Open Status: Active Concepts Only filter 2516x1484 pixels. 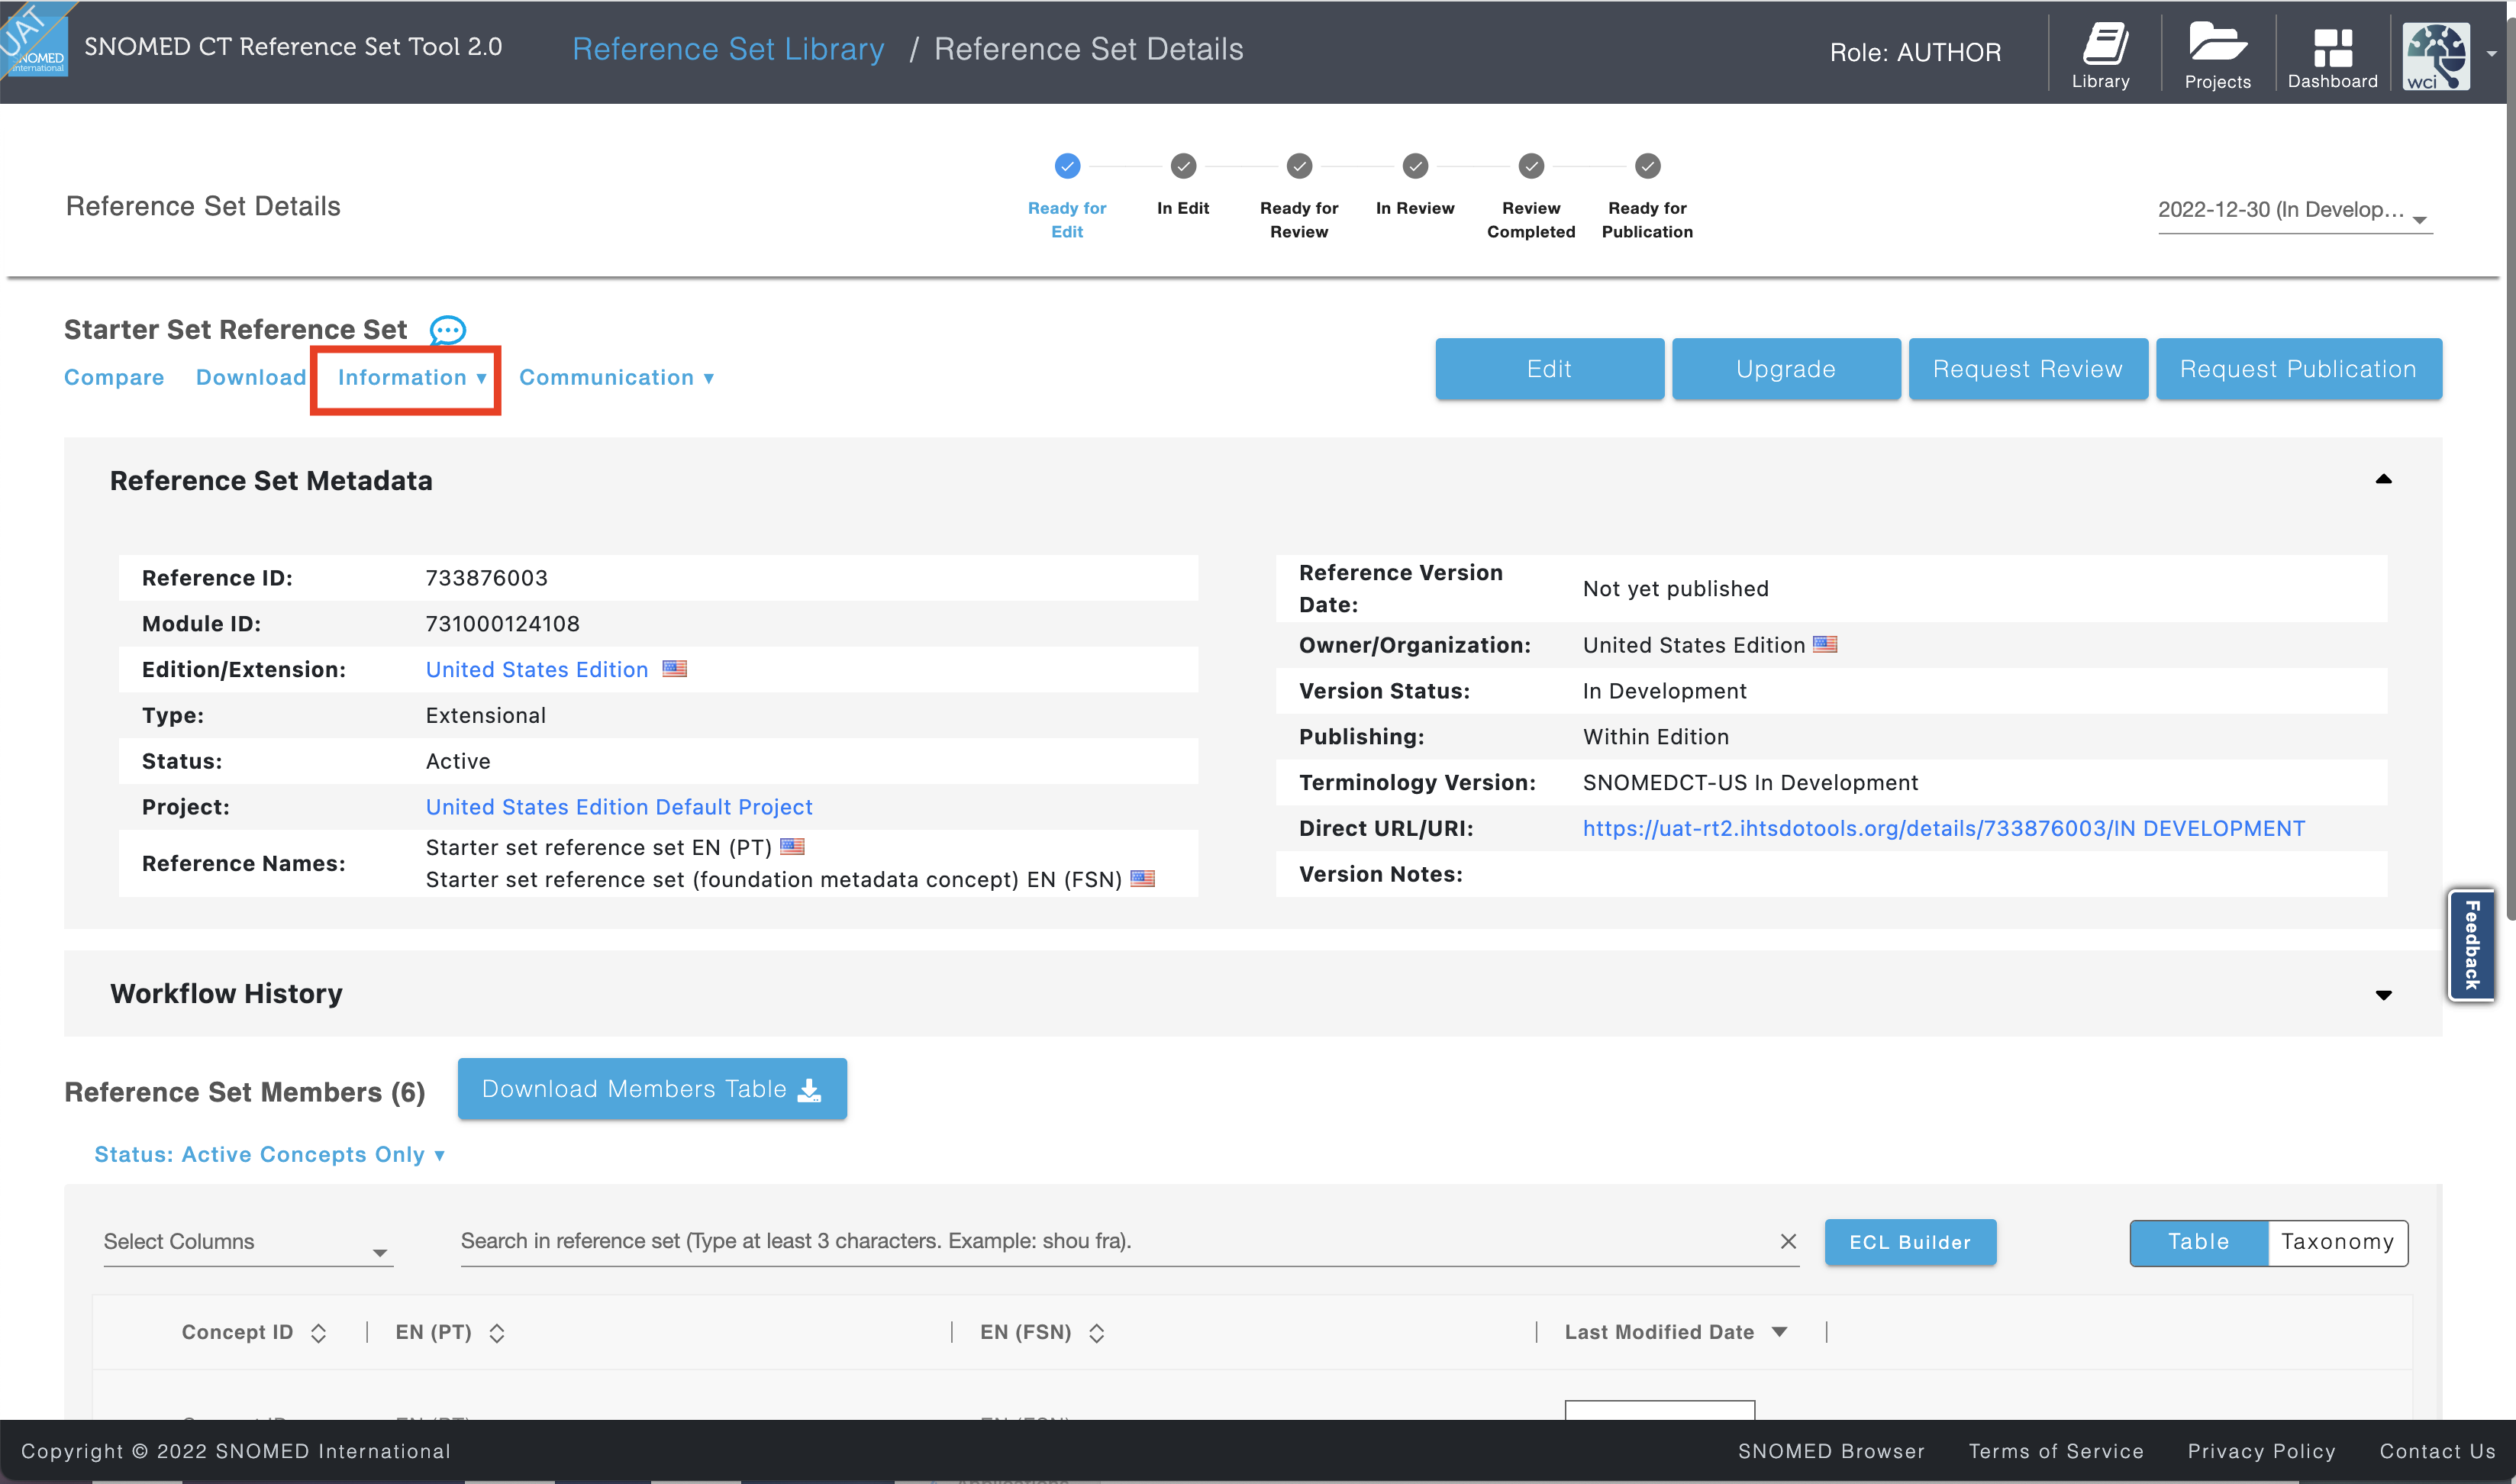coord(269,1155)
